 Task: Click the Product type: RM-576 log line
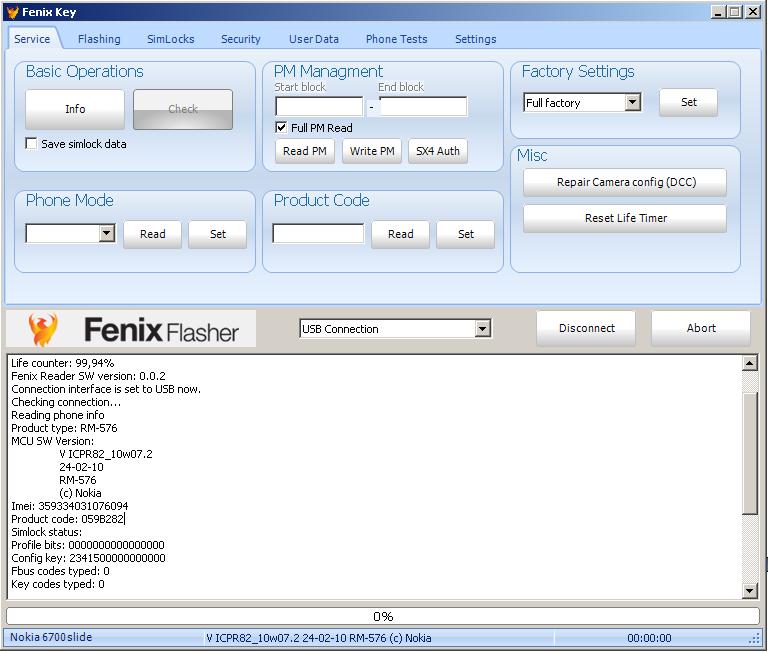(64, 428)
